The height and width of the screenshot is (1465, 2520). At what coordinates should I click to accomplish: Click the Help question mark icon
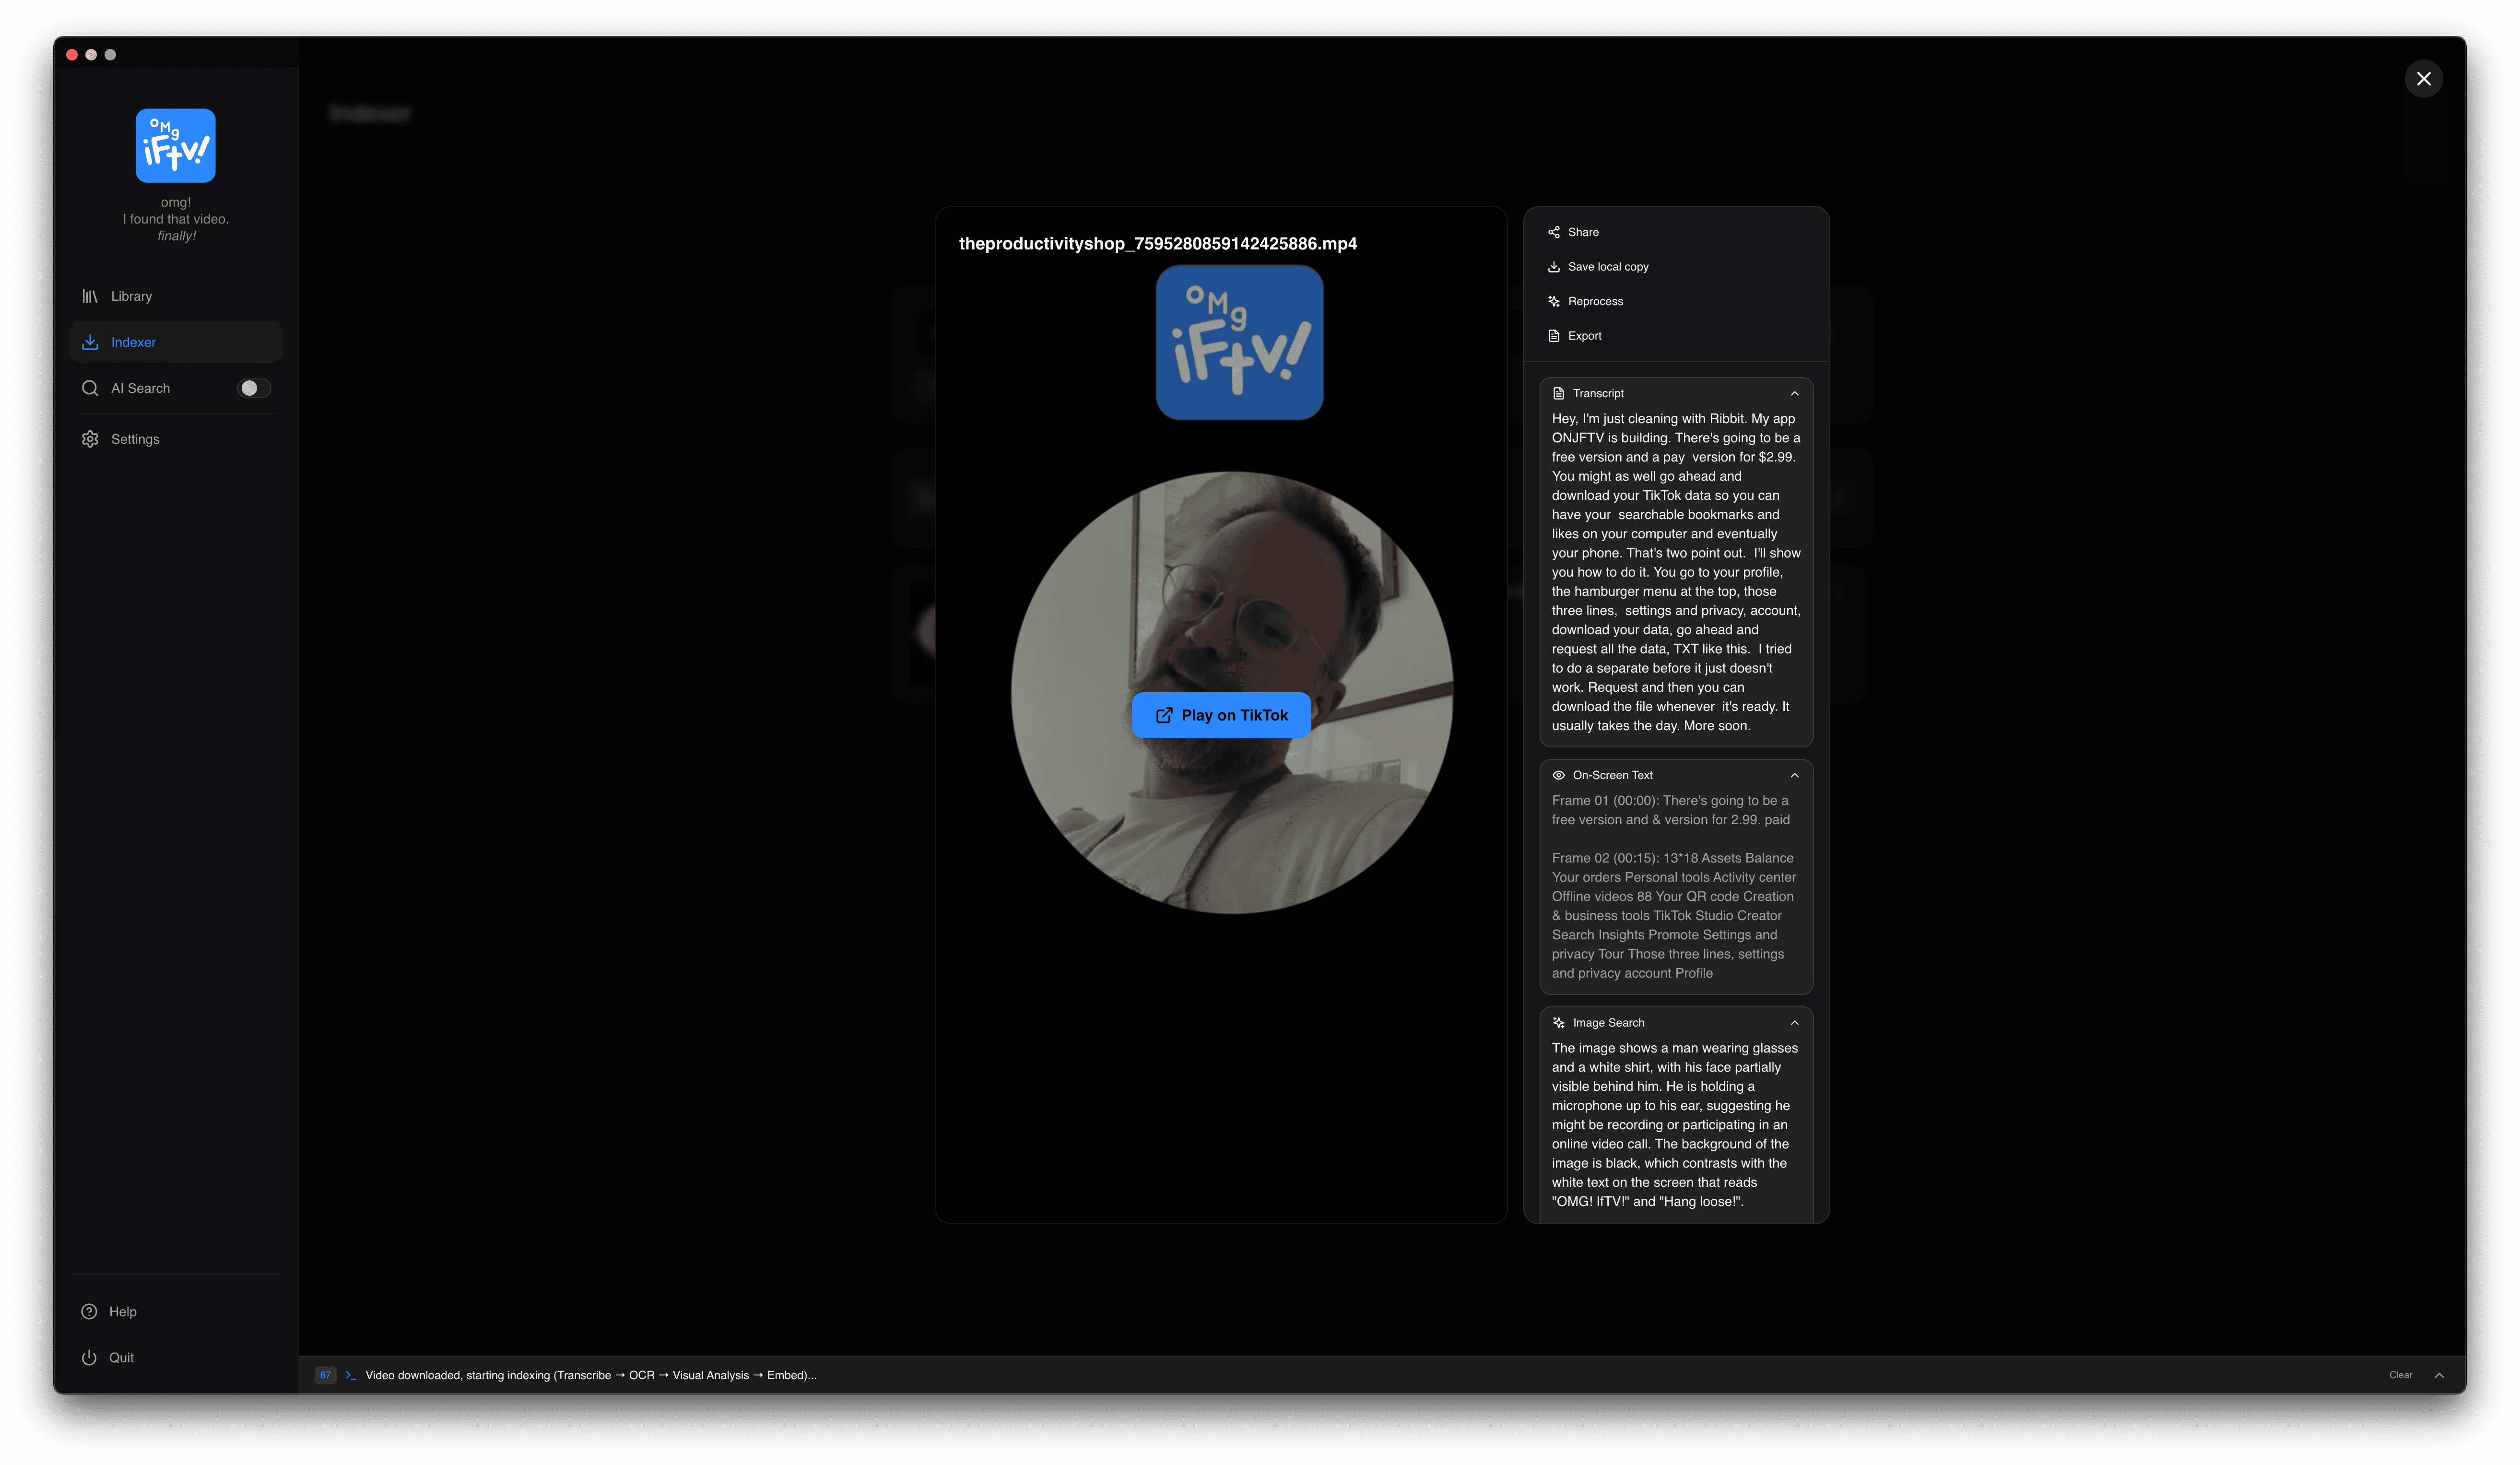pos(89,1311)
